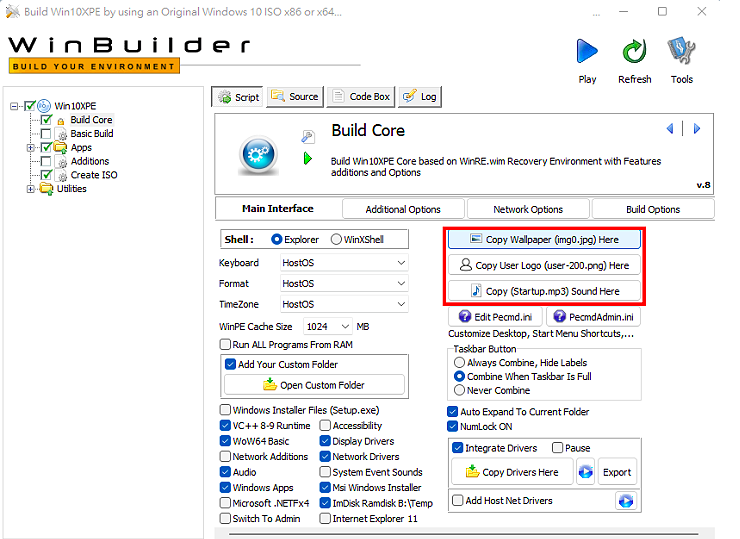Select Always Combine, Hide Labels option

coord(459,362)
